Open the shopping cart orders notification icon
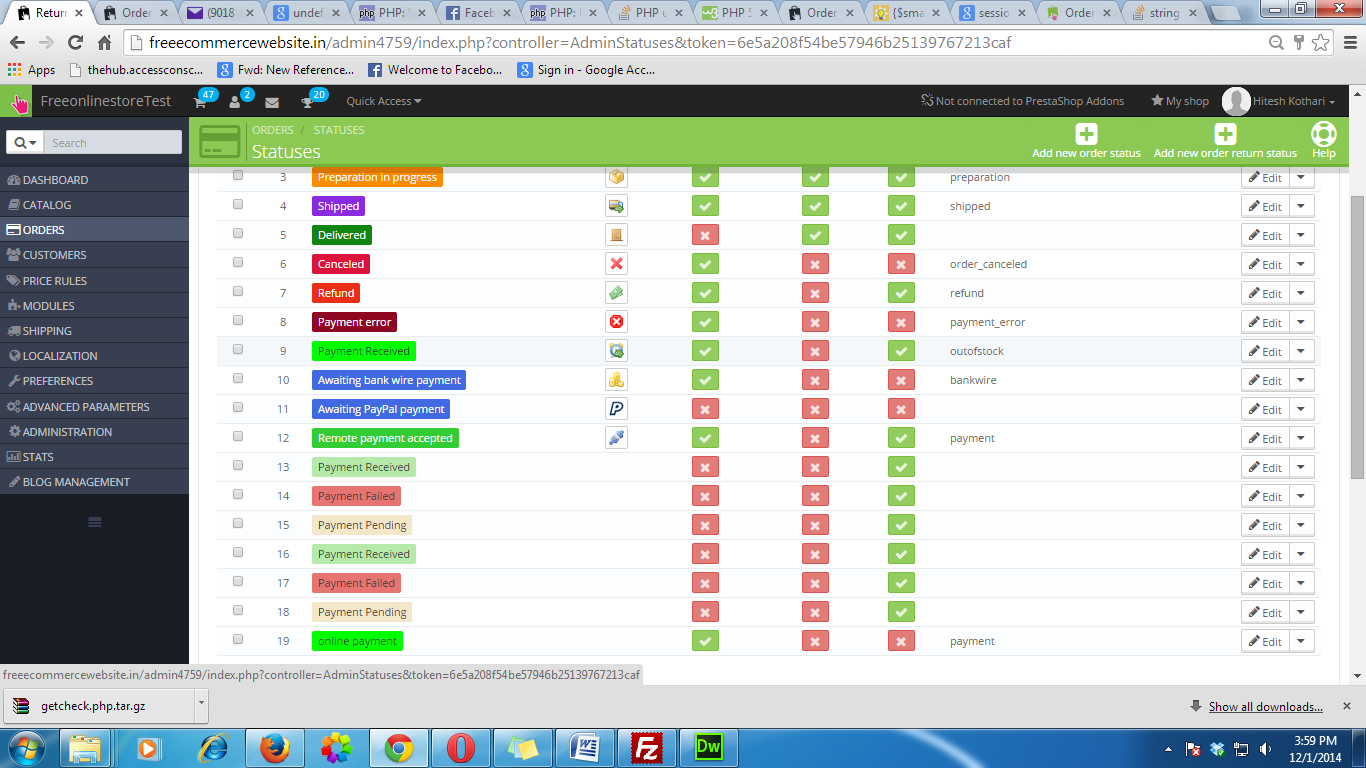 (x=200, y=102)
